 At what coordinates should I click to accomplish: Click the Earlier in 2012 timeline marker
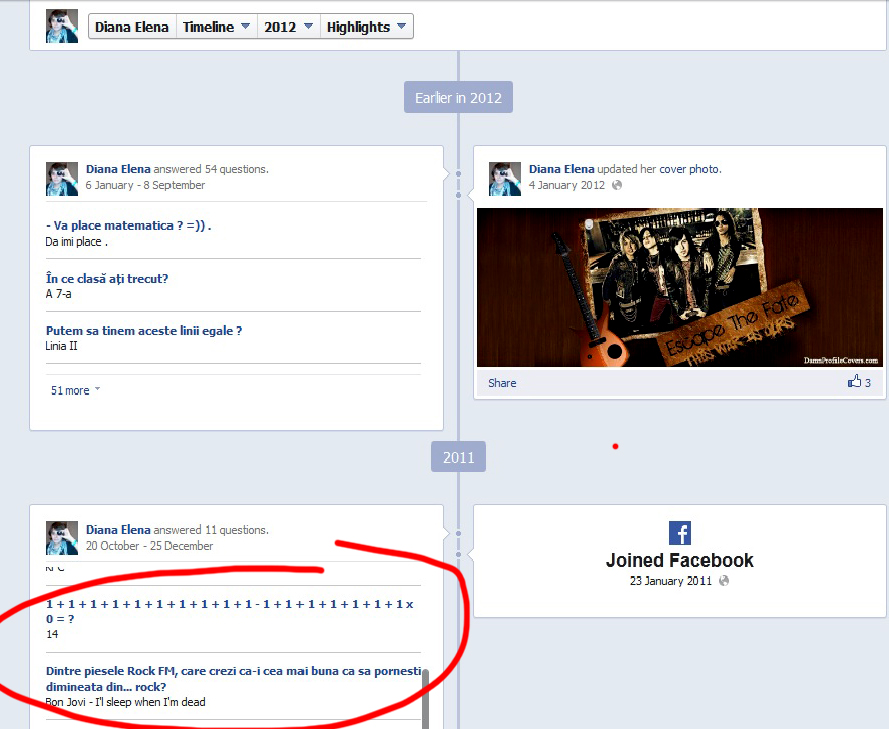click(x=458, y=97)
